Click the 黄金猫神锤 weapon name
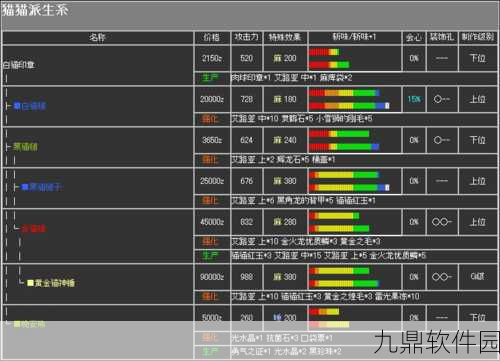500x361 pixels. point(55,283)
